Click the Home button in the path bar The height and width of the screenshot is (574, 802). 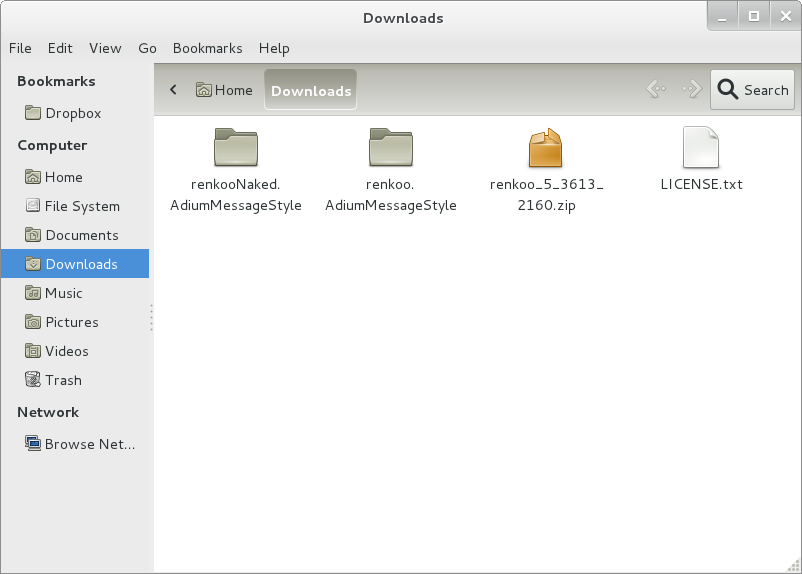pyautogui.click(x=225, y=90)
